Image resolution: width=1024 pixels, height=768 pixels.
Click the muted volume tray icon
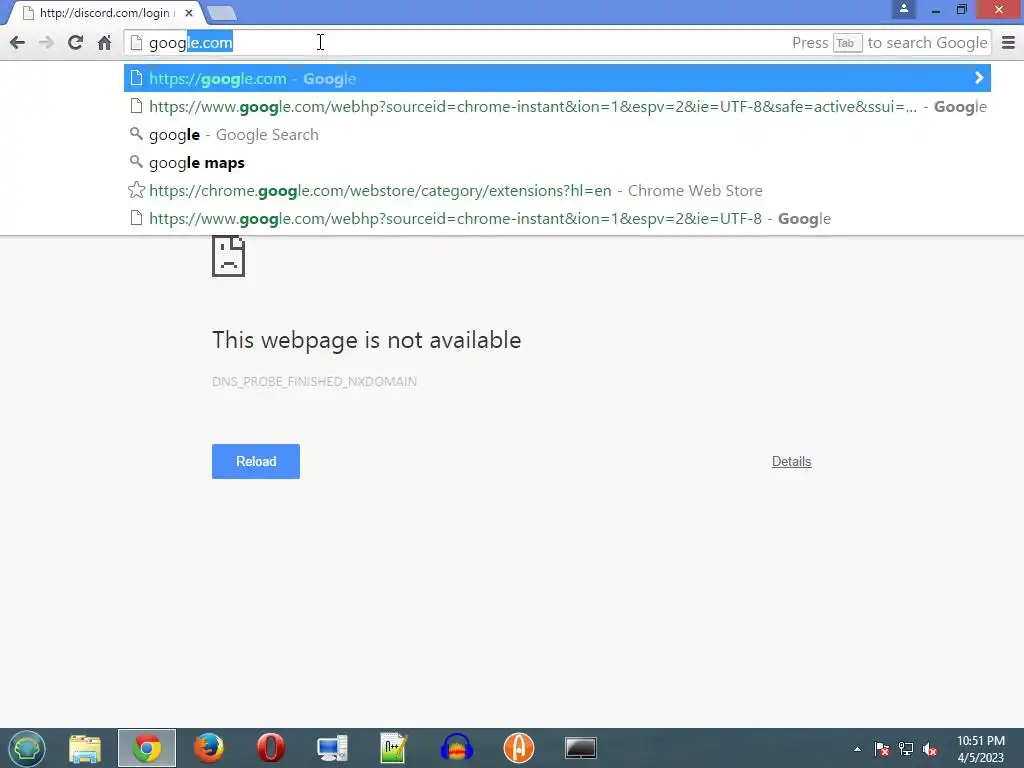pyautogui.click(x=930, y=749)
